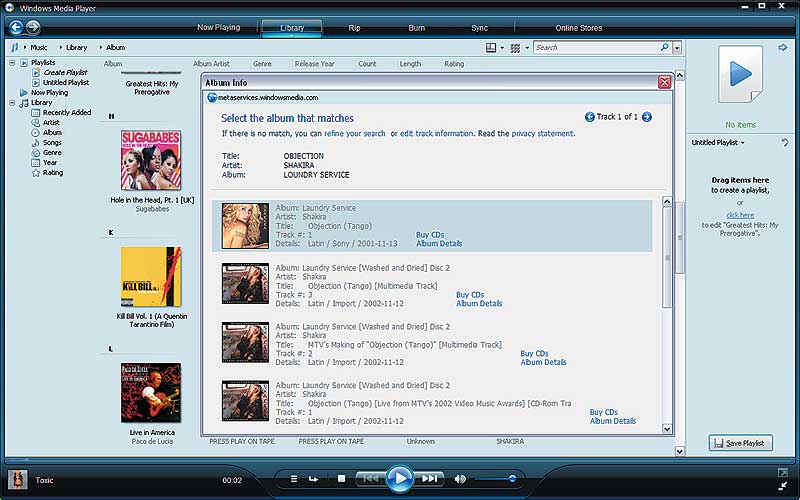The image size is (800, 500).
Task: Click the arrow icon above the list pane
Action: pyautogui.click(x=783, y=47)
